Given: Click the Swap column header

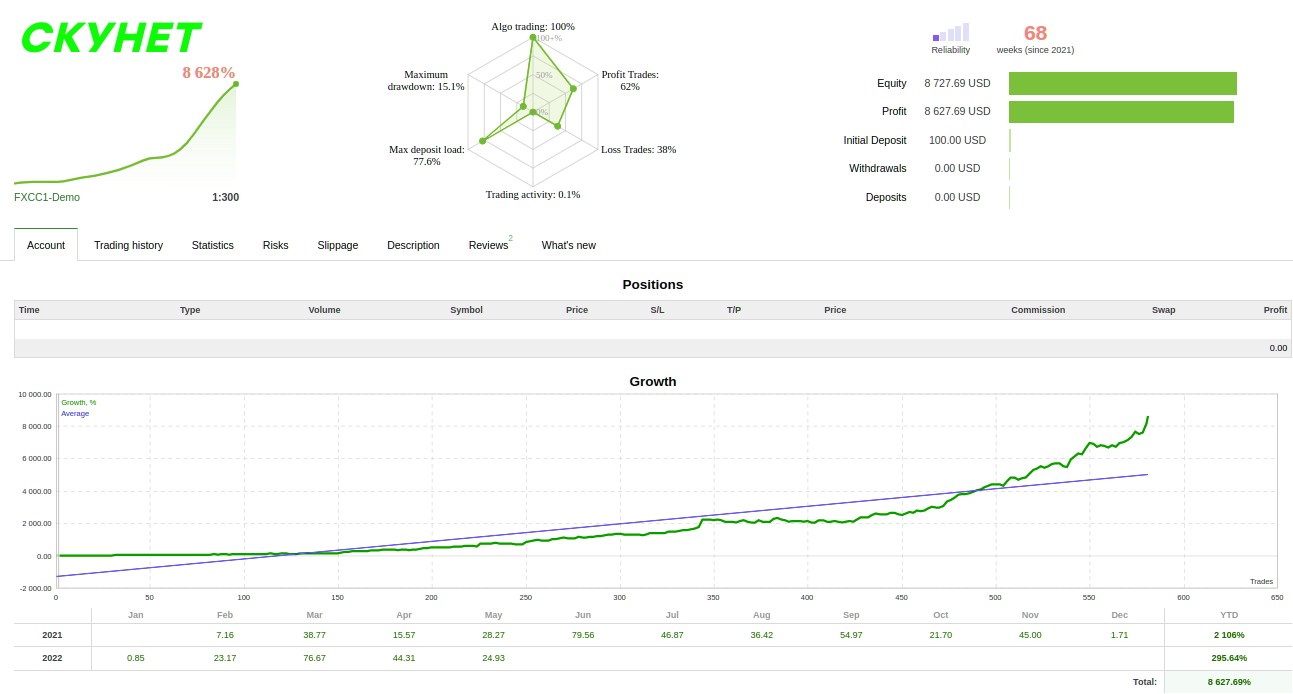Looking at the screenshot, I should click(1163, 310).
